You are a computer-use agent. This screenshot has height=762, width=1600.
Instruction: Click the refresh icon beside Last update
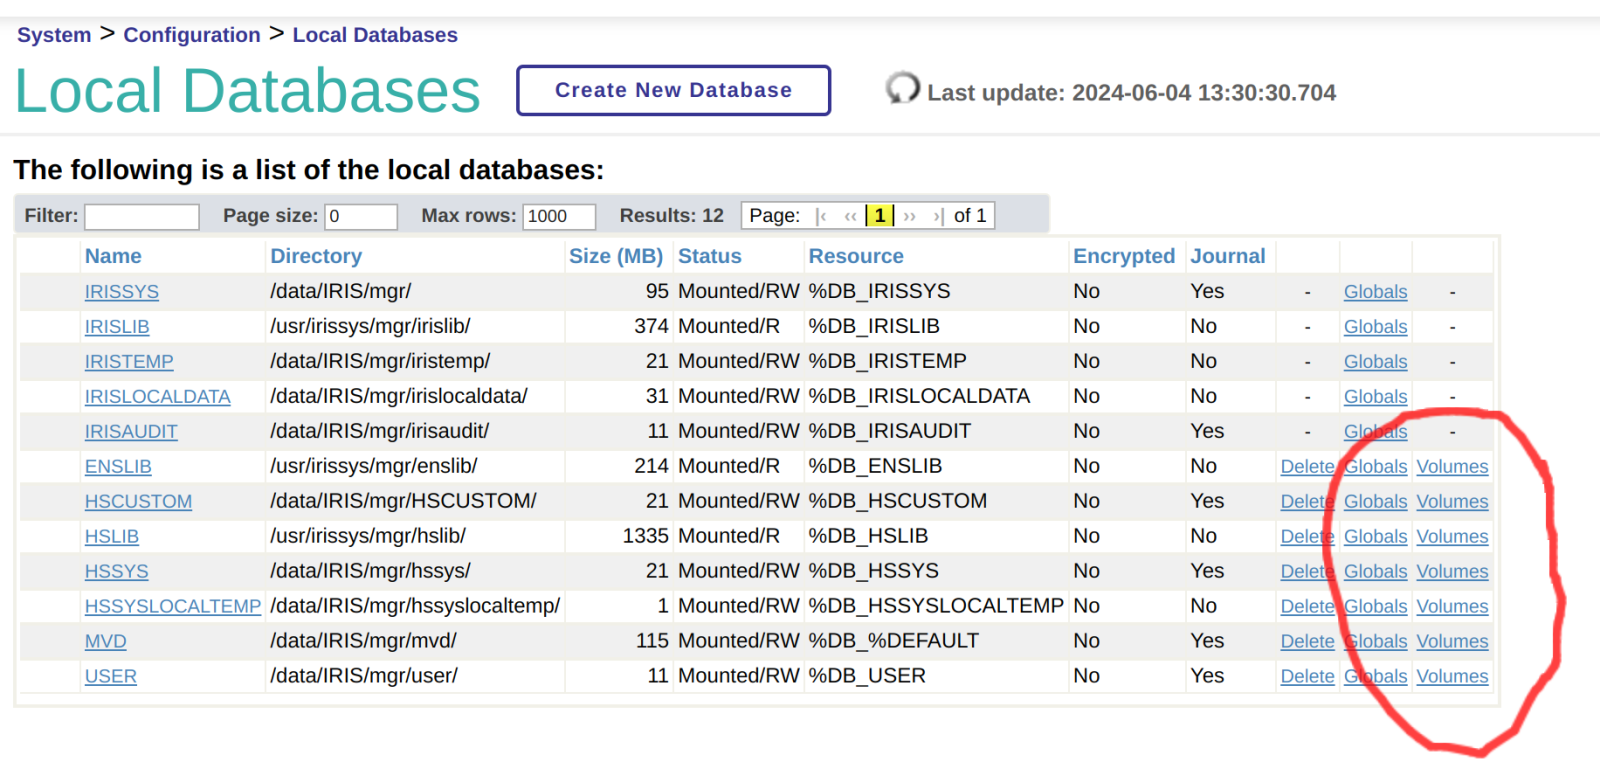tap(902, 89)
